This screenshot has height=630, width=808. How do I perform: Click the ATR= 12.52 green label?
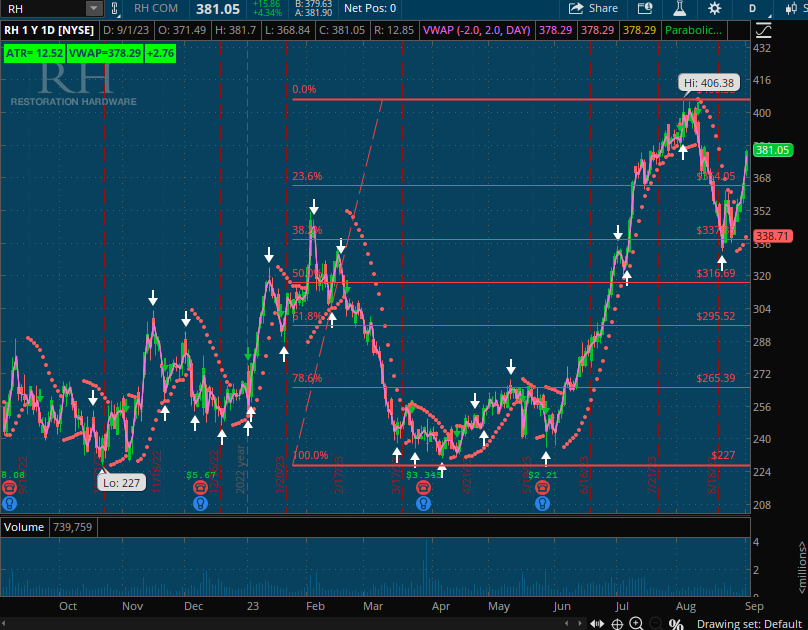(x=34, y=53)
